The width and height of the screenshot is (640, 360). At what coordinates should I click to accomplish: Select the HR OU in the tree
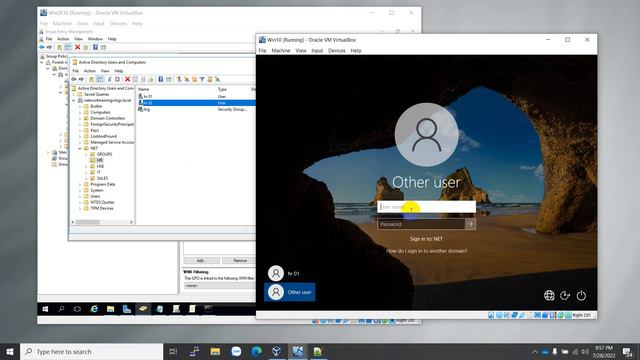tap(99, 160)
